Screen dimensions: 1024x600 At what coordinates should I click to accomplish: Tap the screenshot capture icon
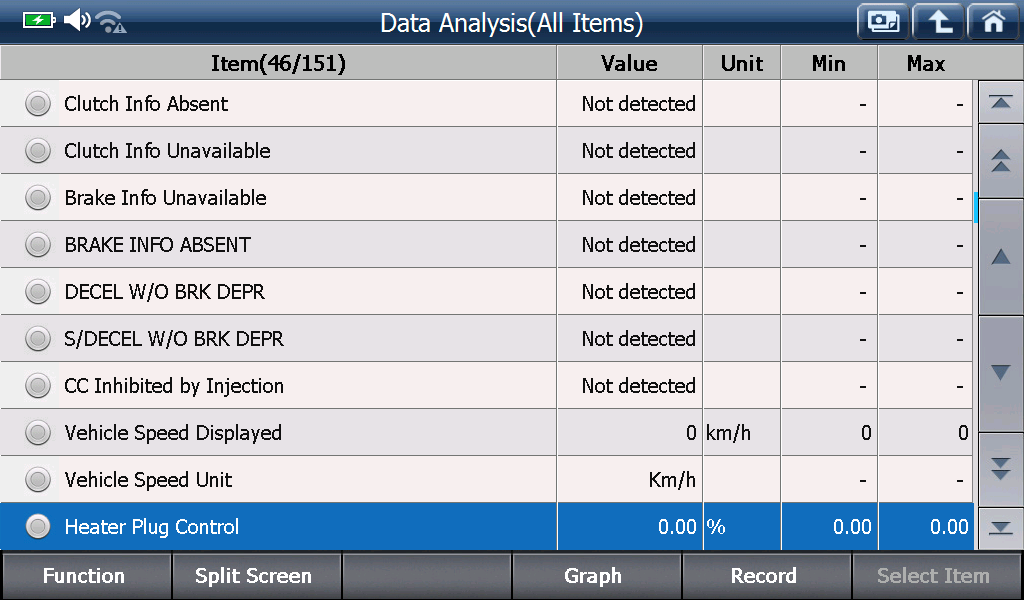click(x=883, y=22)
